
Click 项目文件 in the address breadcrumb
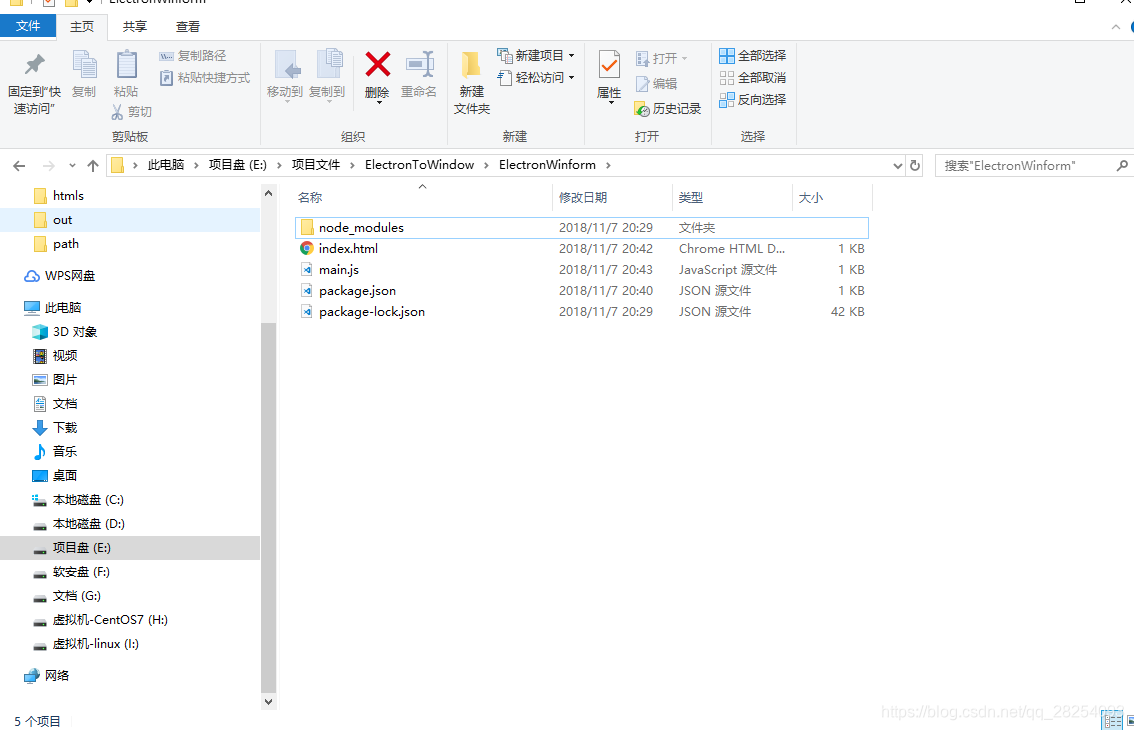[316, 165]
